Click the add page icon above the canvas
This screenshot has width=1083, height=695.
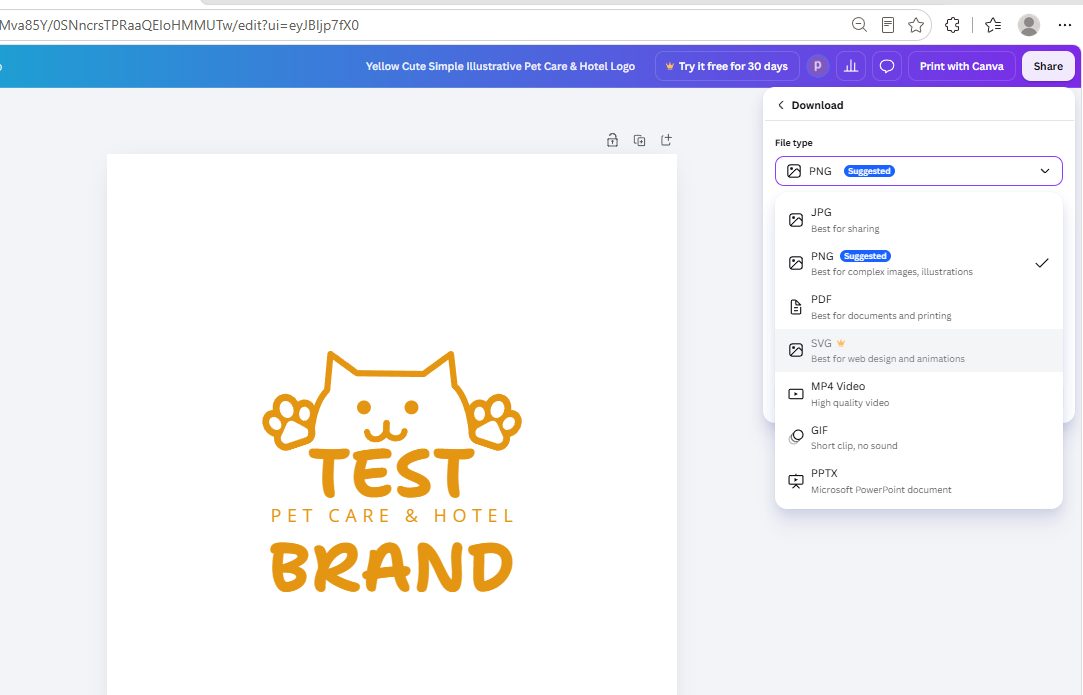pos(667,140)
